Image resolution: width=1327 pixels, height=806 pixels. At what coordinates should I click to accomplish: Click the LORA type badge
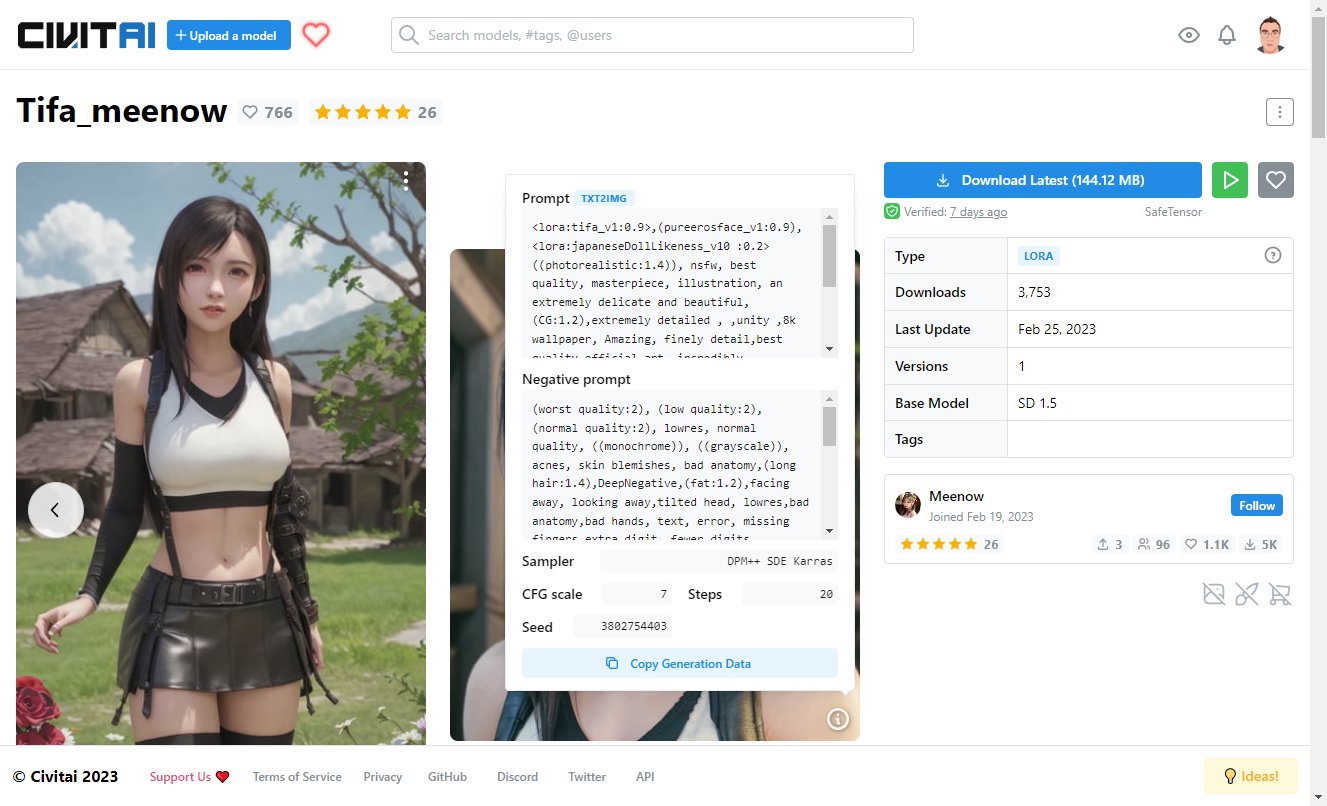1039,256
